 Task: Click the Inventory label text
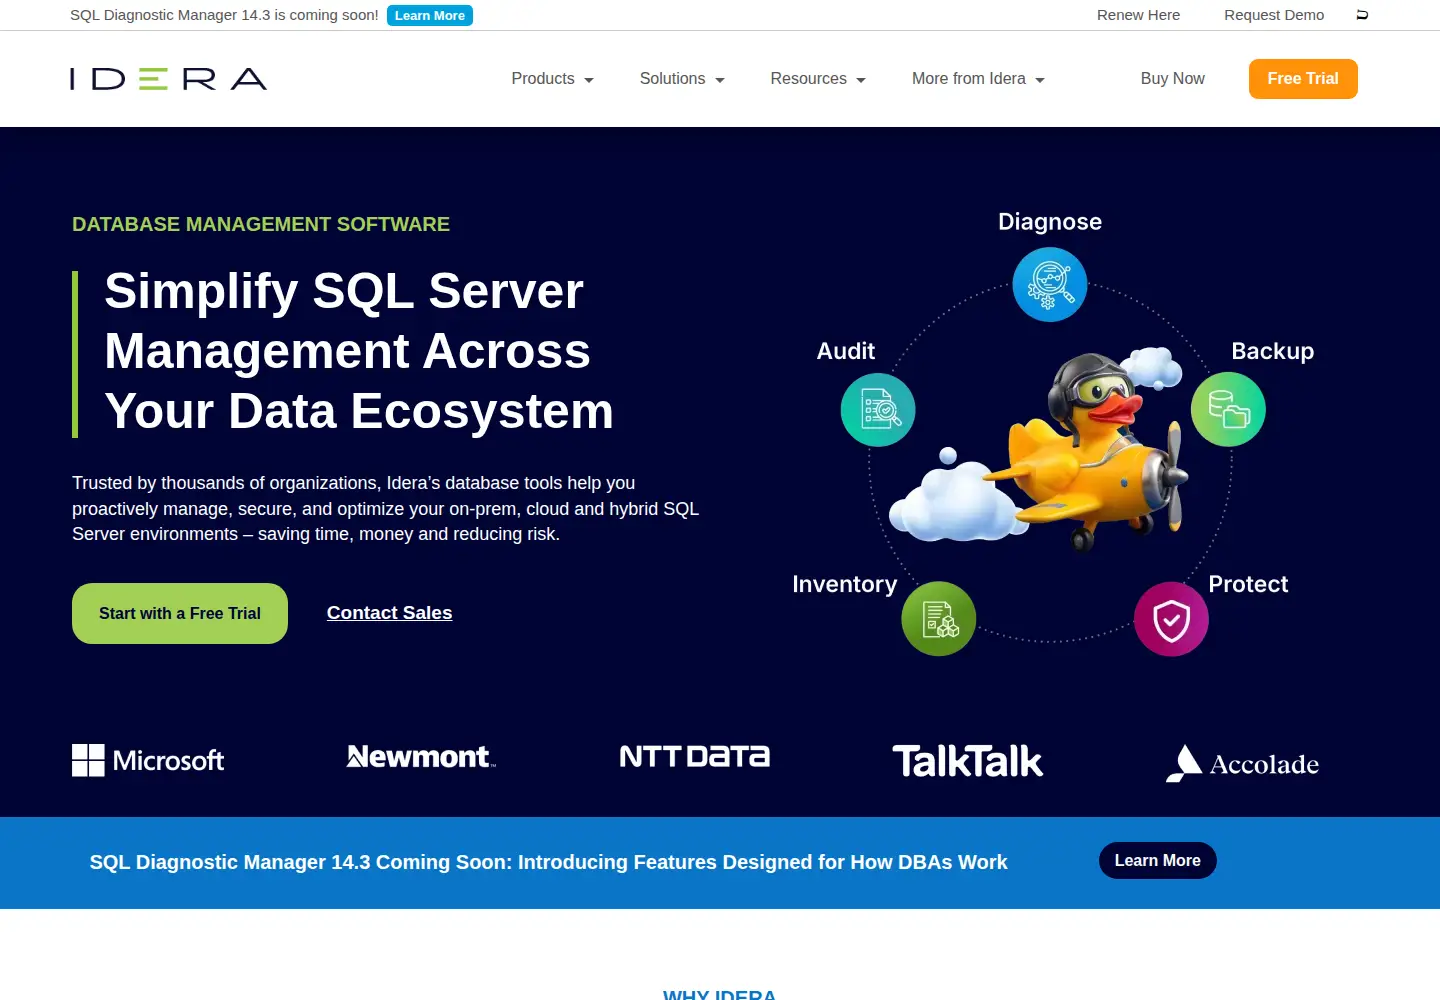tap(844, 584)
